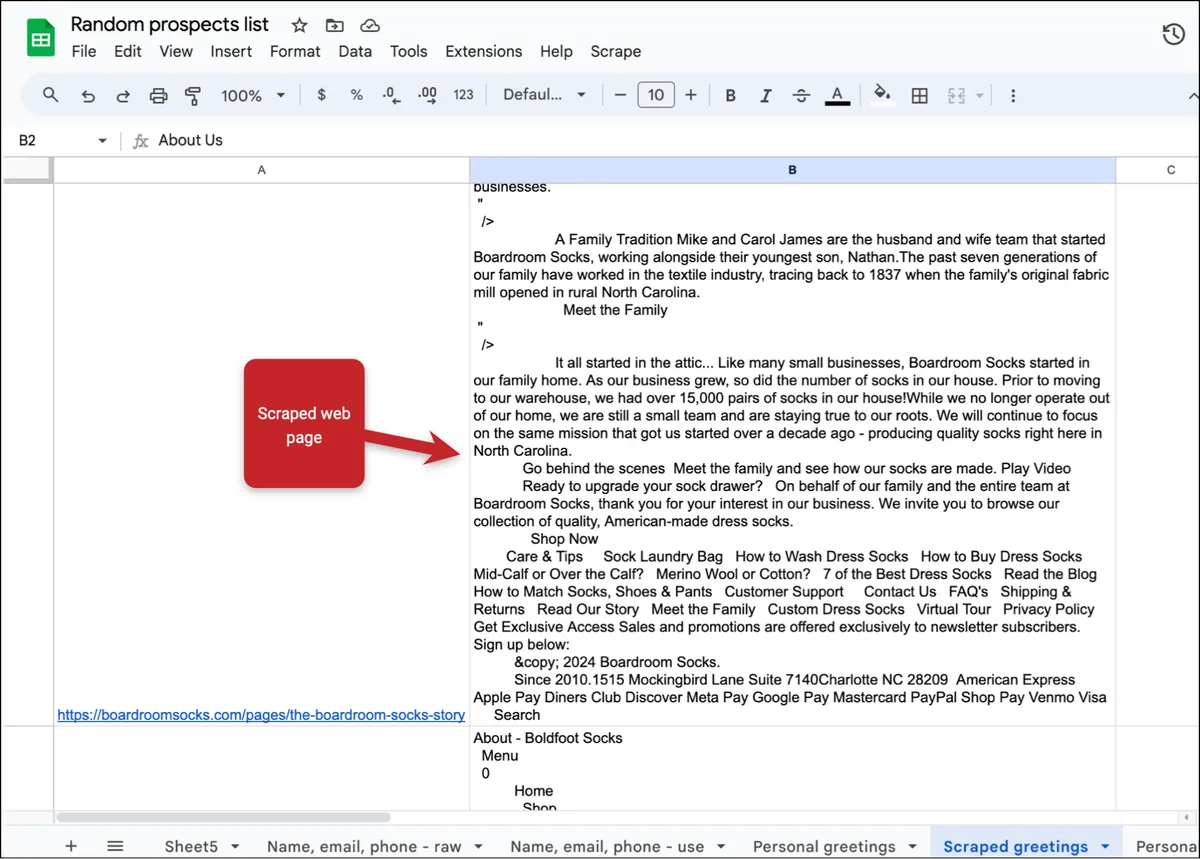Click the font size field showing 10
Viewport: 1200px width, 859px height.
point(656,95)
